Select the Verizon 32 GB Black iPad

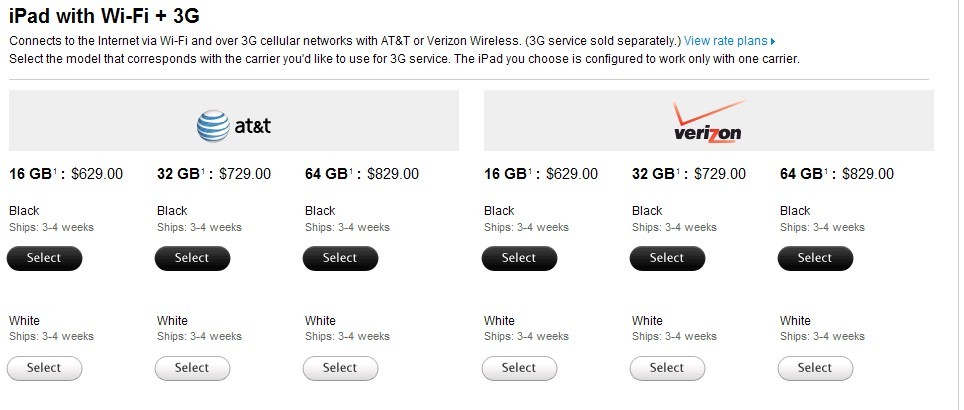coord(667,258)
